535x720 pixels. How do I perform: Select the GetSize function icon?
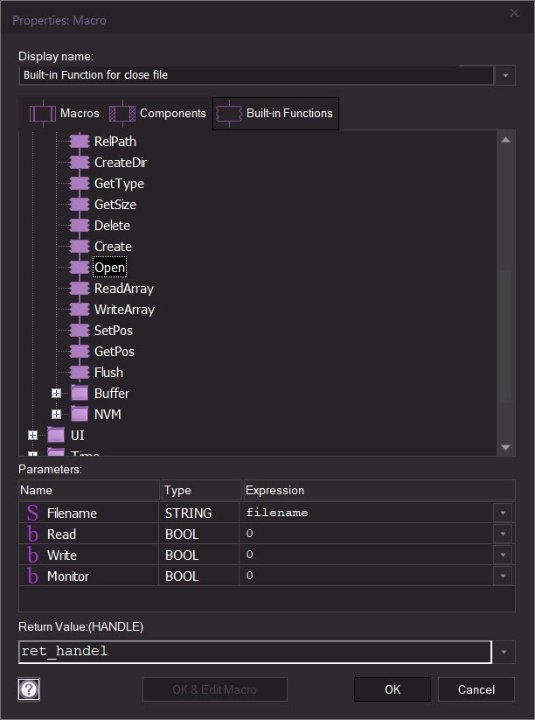(79, 204)
